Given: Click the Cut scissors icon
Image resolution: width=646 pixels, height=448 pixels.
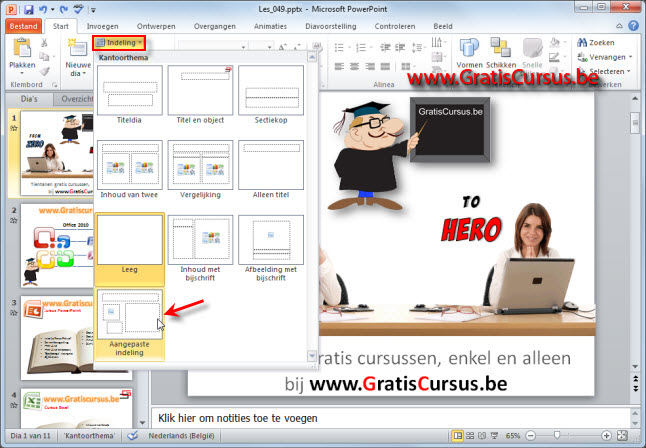Looking at the screenshot, I should (x=44, y=42).
